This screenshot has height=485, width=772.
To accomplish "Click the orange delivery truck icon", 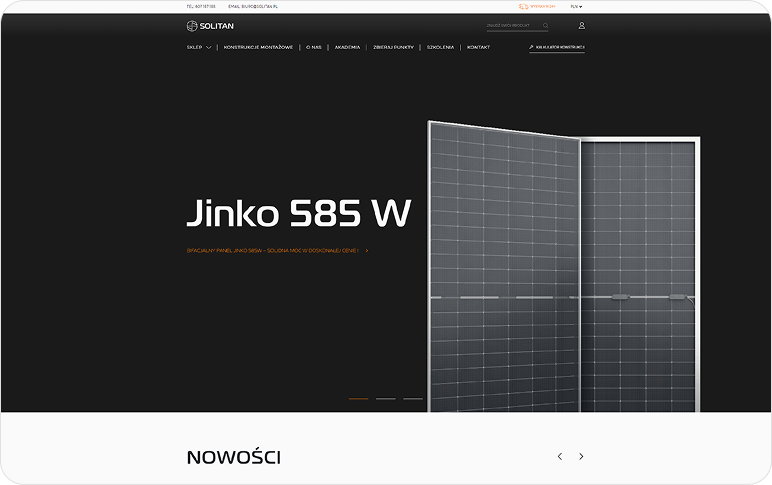I will pyautogui.click(x=523, y=6).
